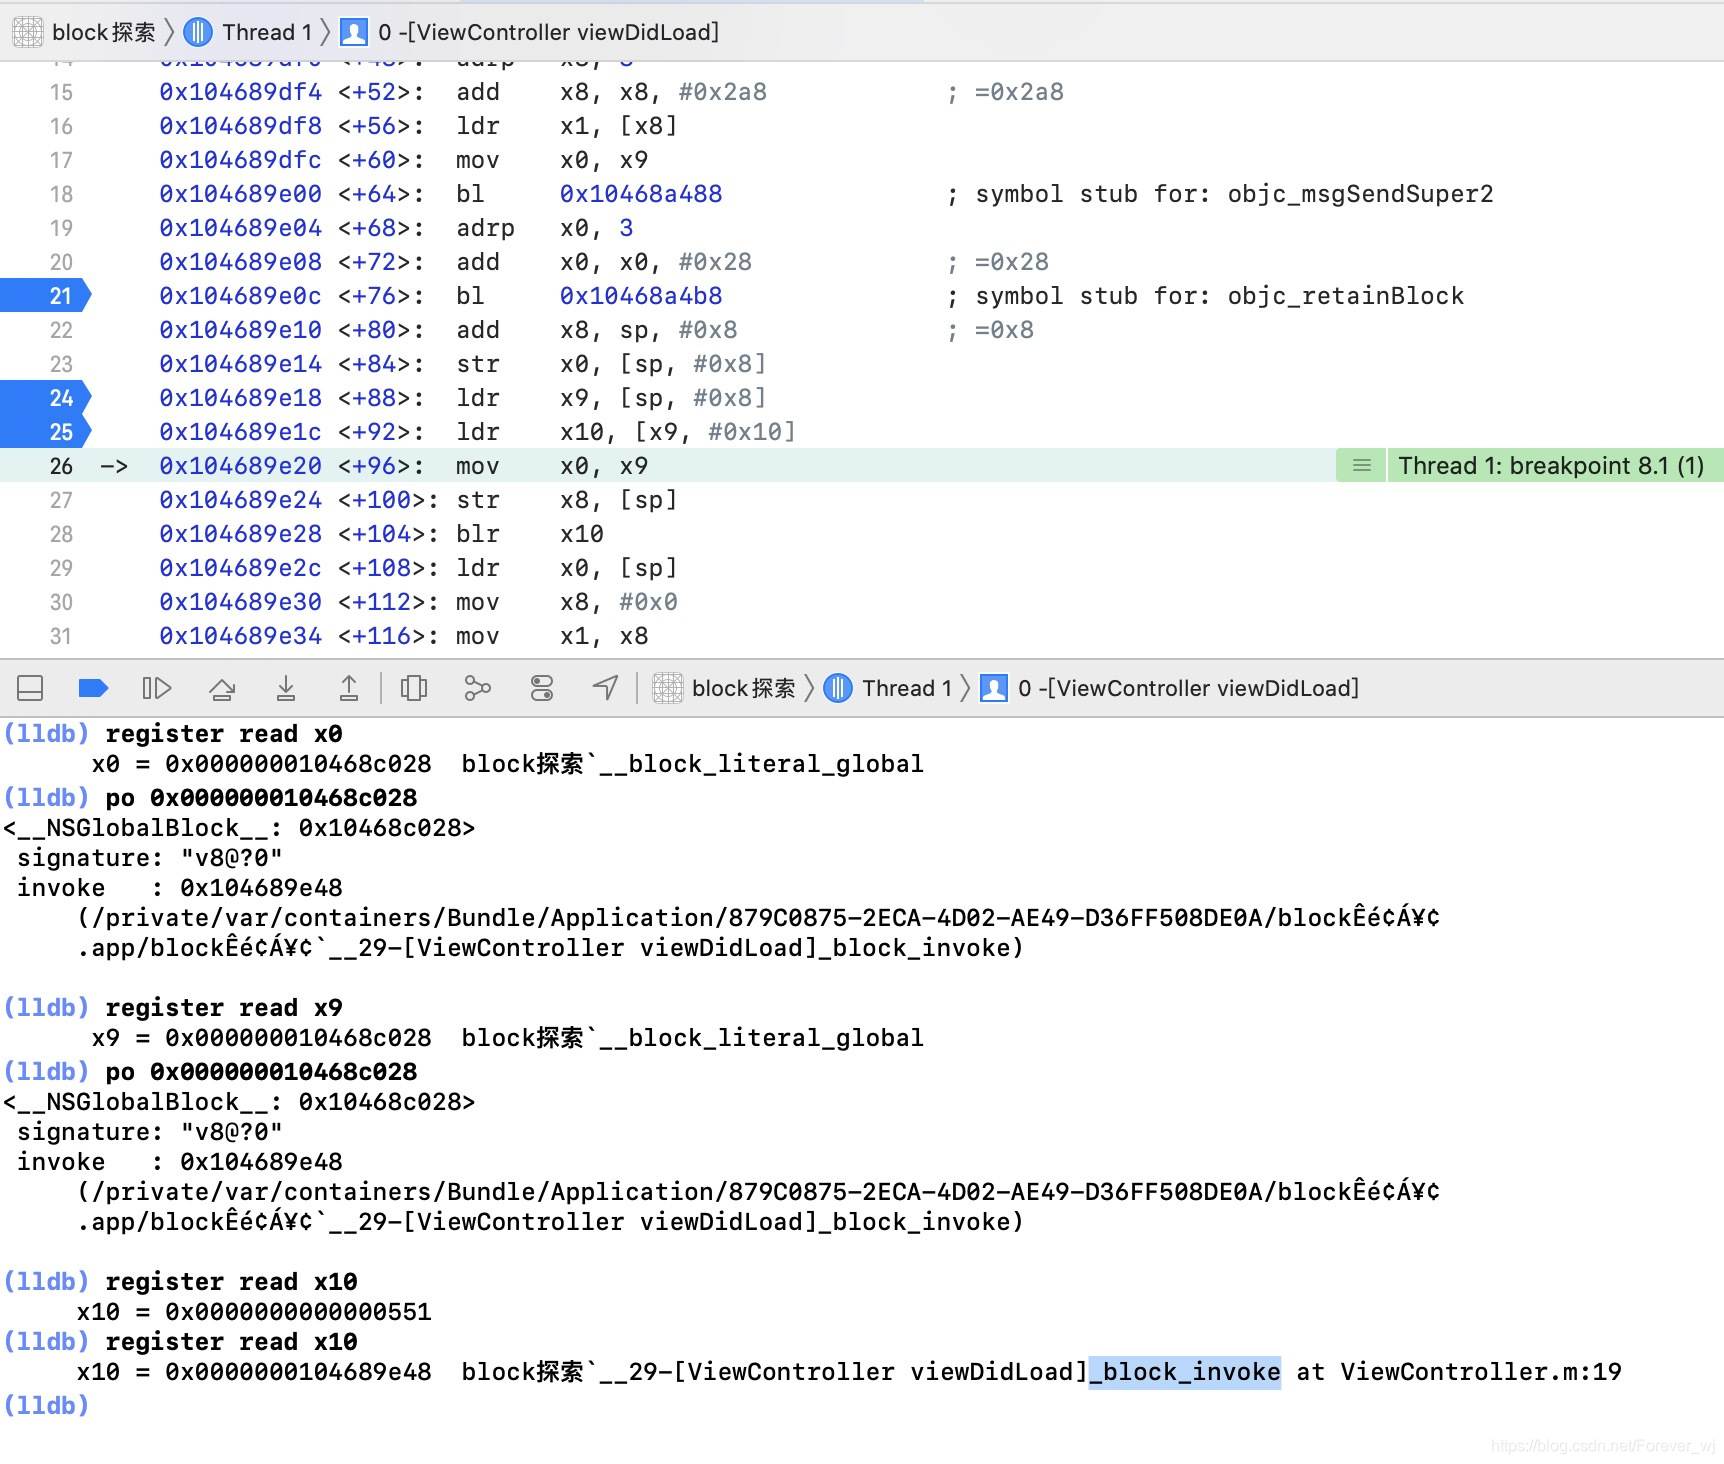Click the 'register read x9' command

click(x=224, y=1008)
